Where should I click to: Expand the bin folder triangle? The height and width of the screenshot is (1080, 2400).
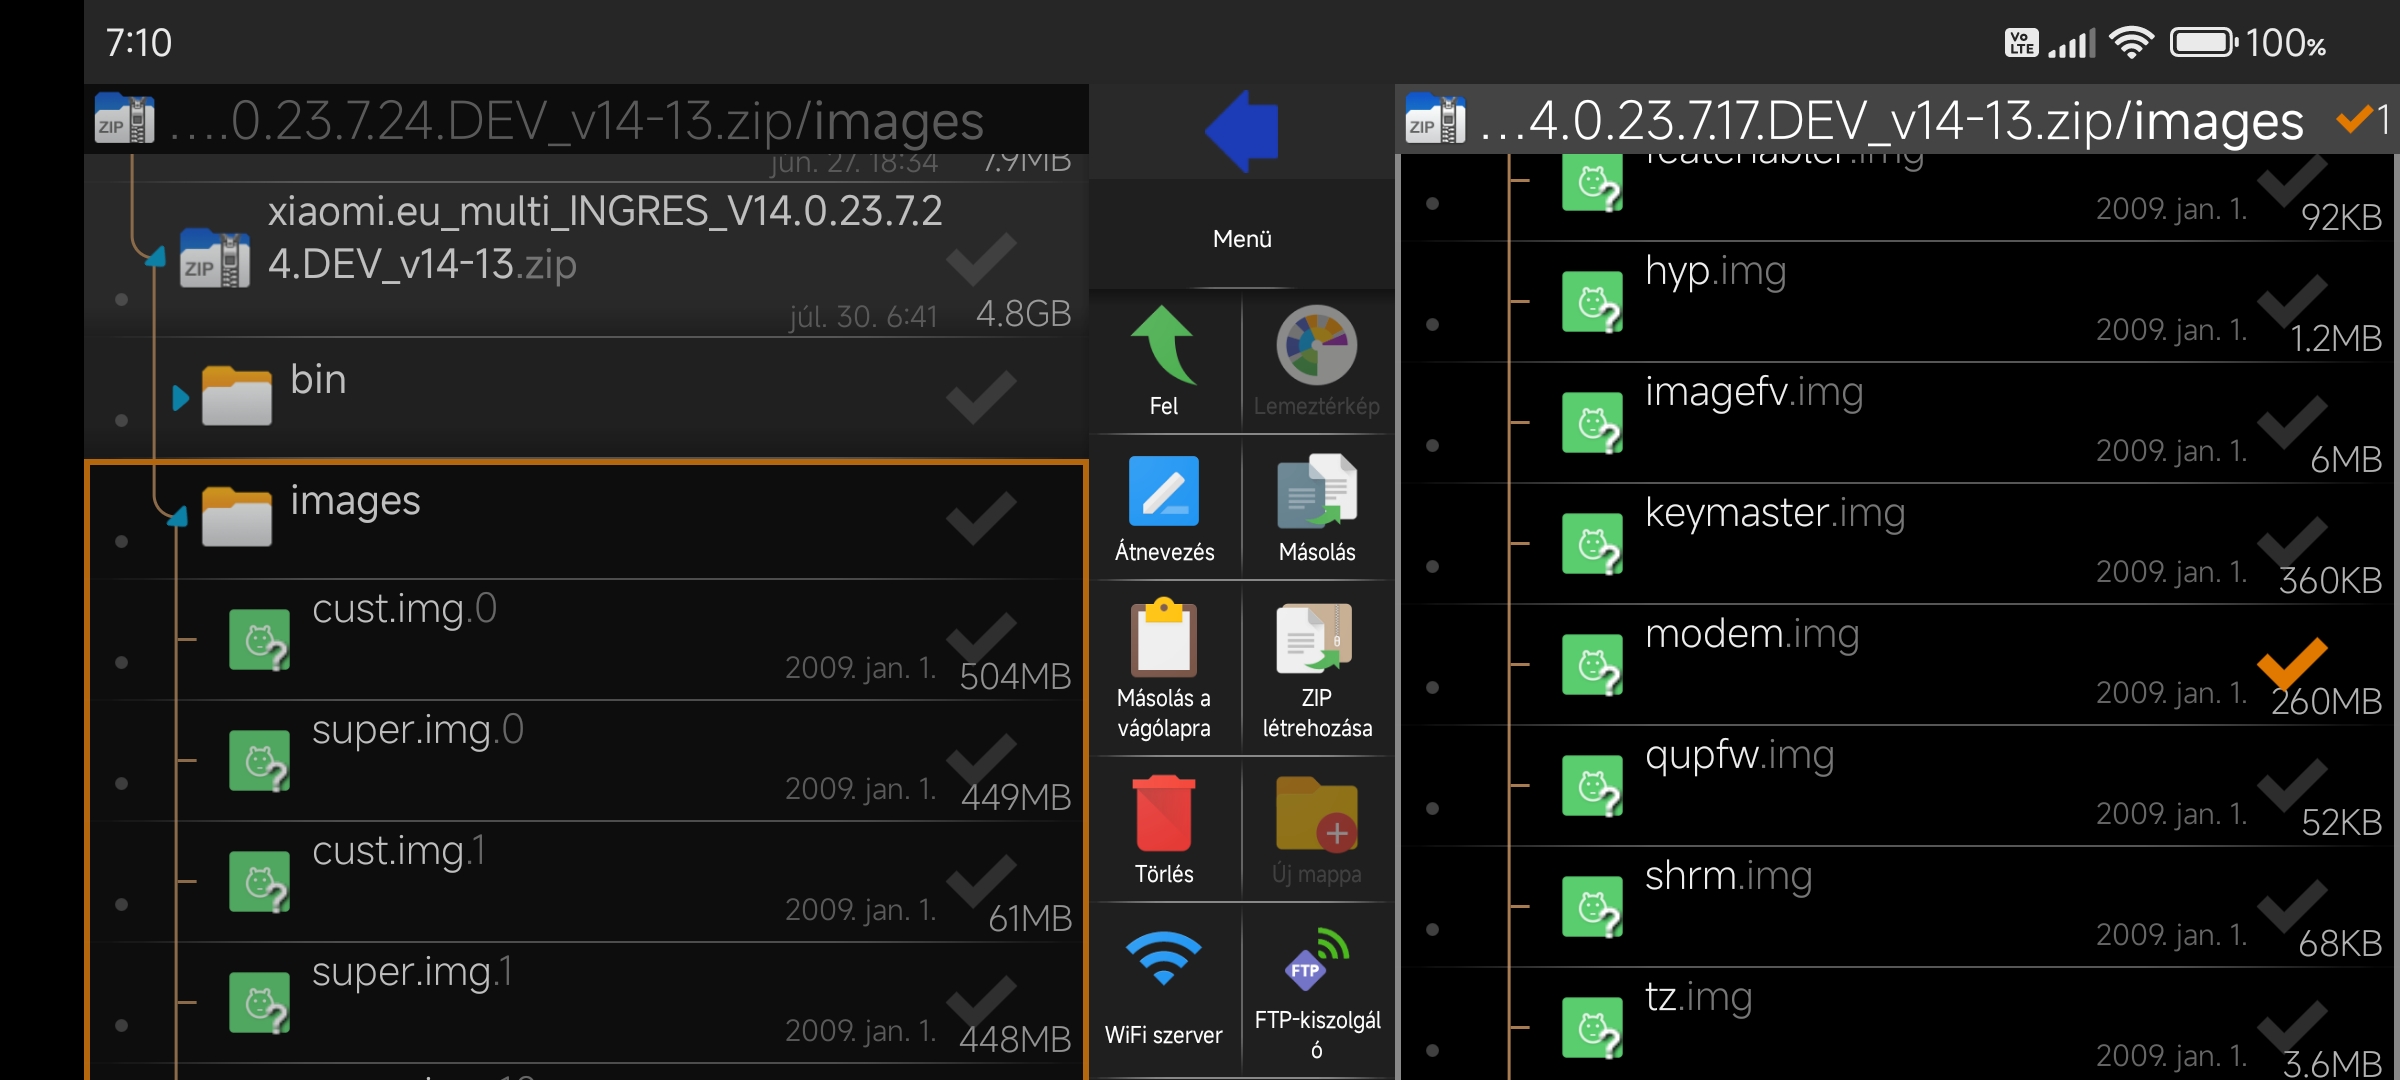(x=180, y=398)
